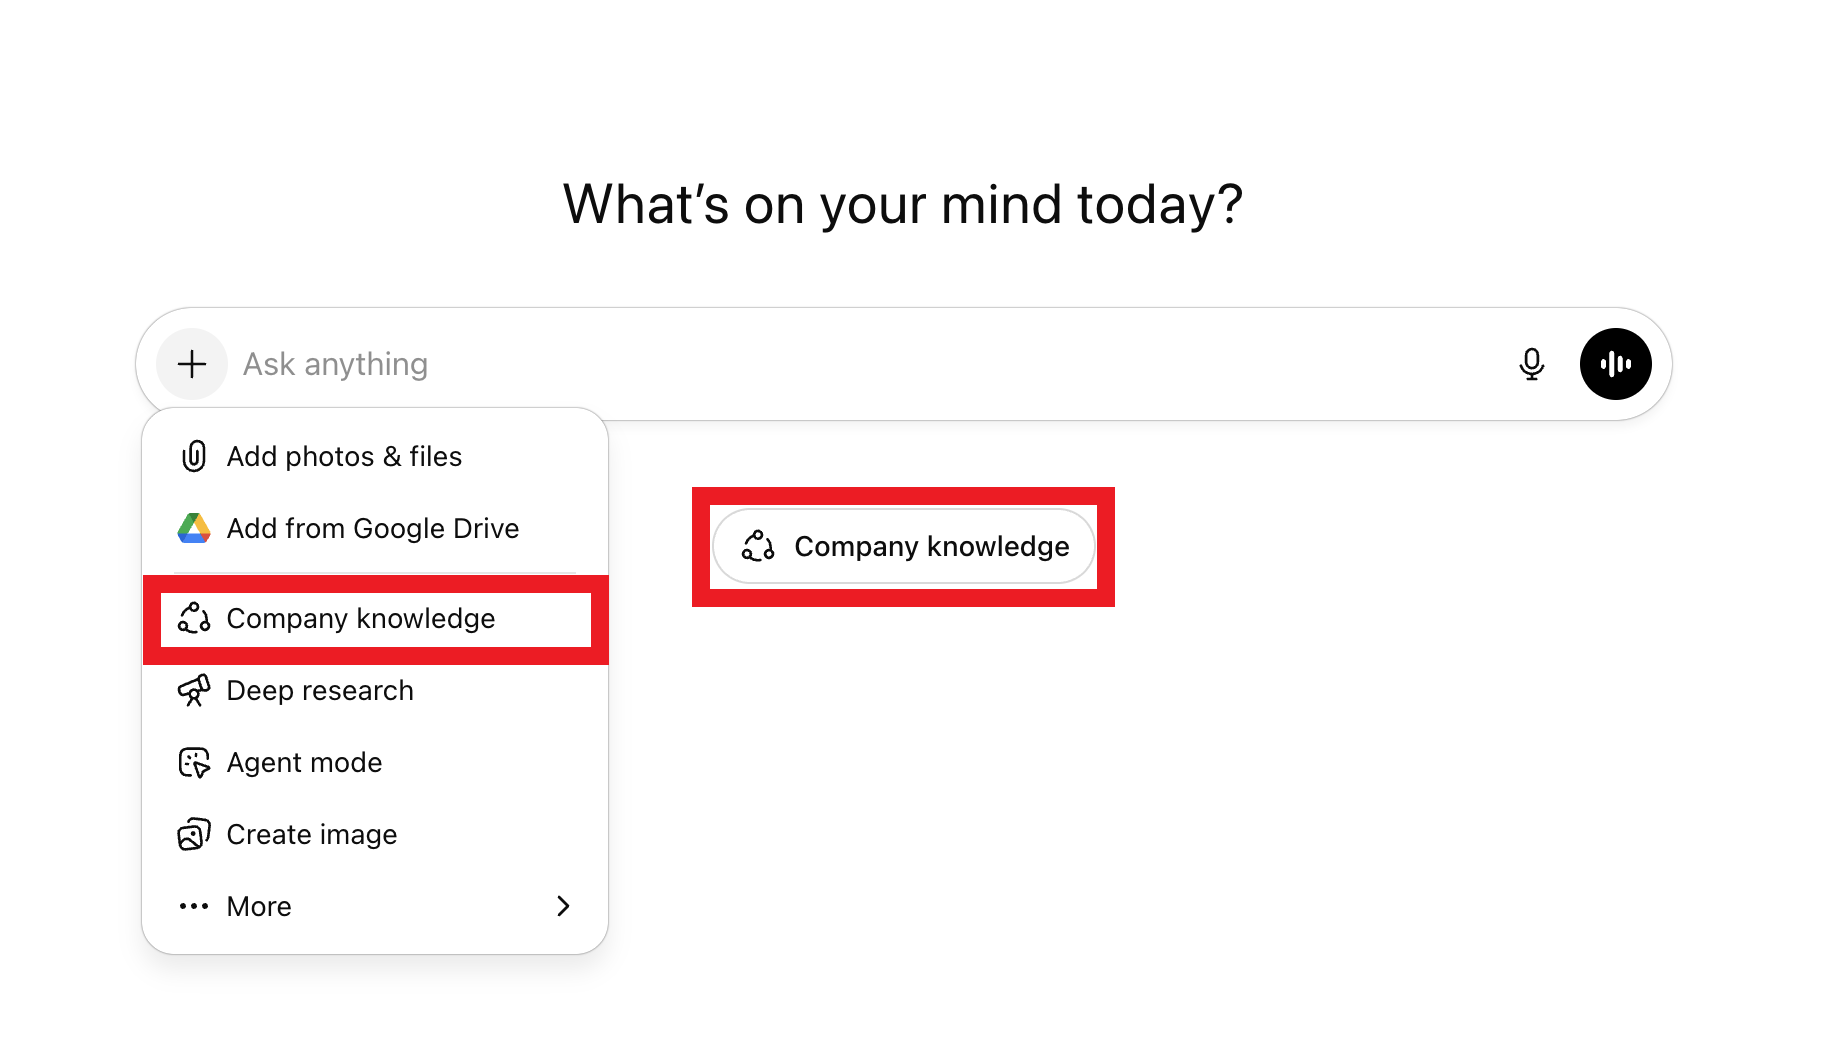
Task: Expand the More submenu chevron
Action: [x=563, y=905]
